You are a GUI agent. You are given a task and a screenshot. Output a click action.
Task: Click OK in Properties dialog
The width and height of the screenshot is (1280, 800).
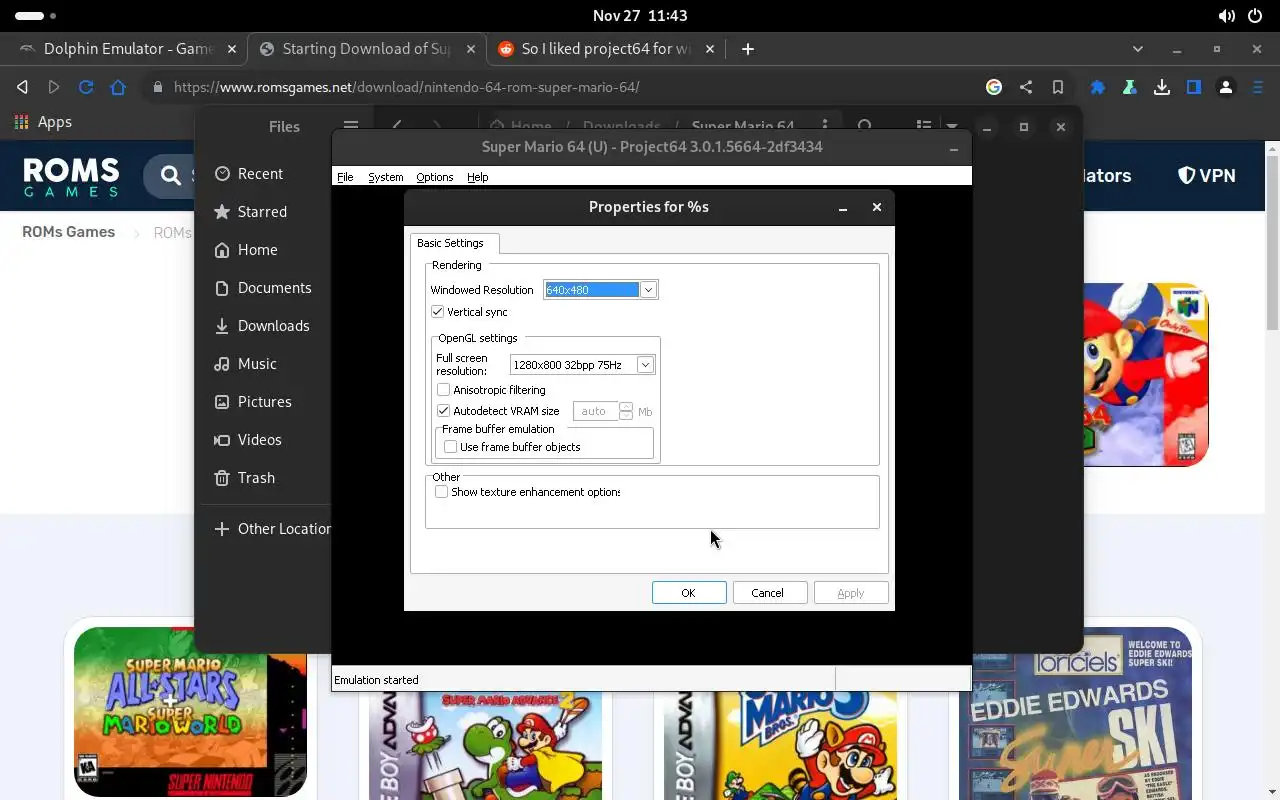coord(689,593)
